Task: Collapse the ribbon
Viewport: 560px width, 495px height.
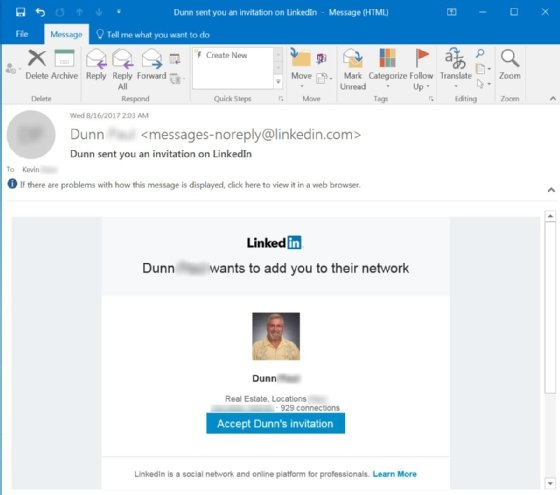Action: [x=552, y=99]
